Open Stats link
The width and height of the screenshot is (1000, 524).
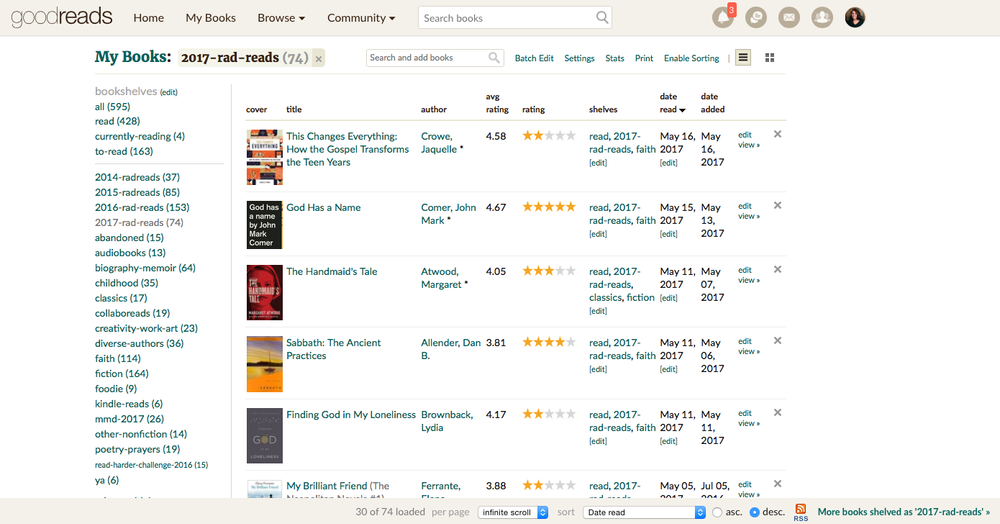coord(615,58)
